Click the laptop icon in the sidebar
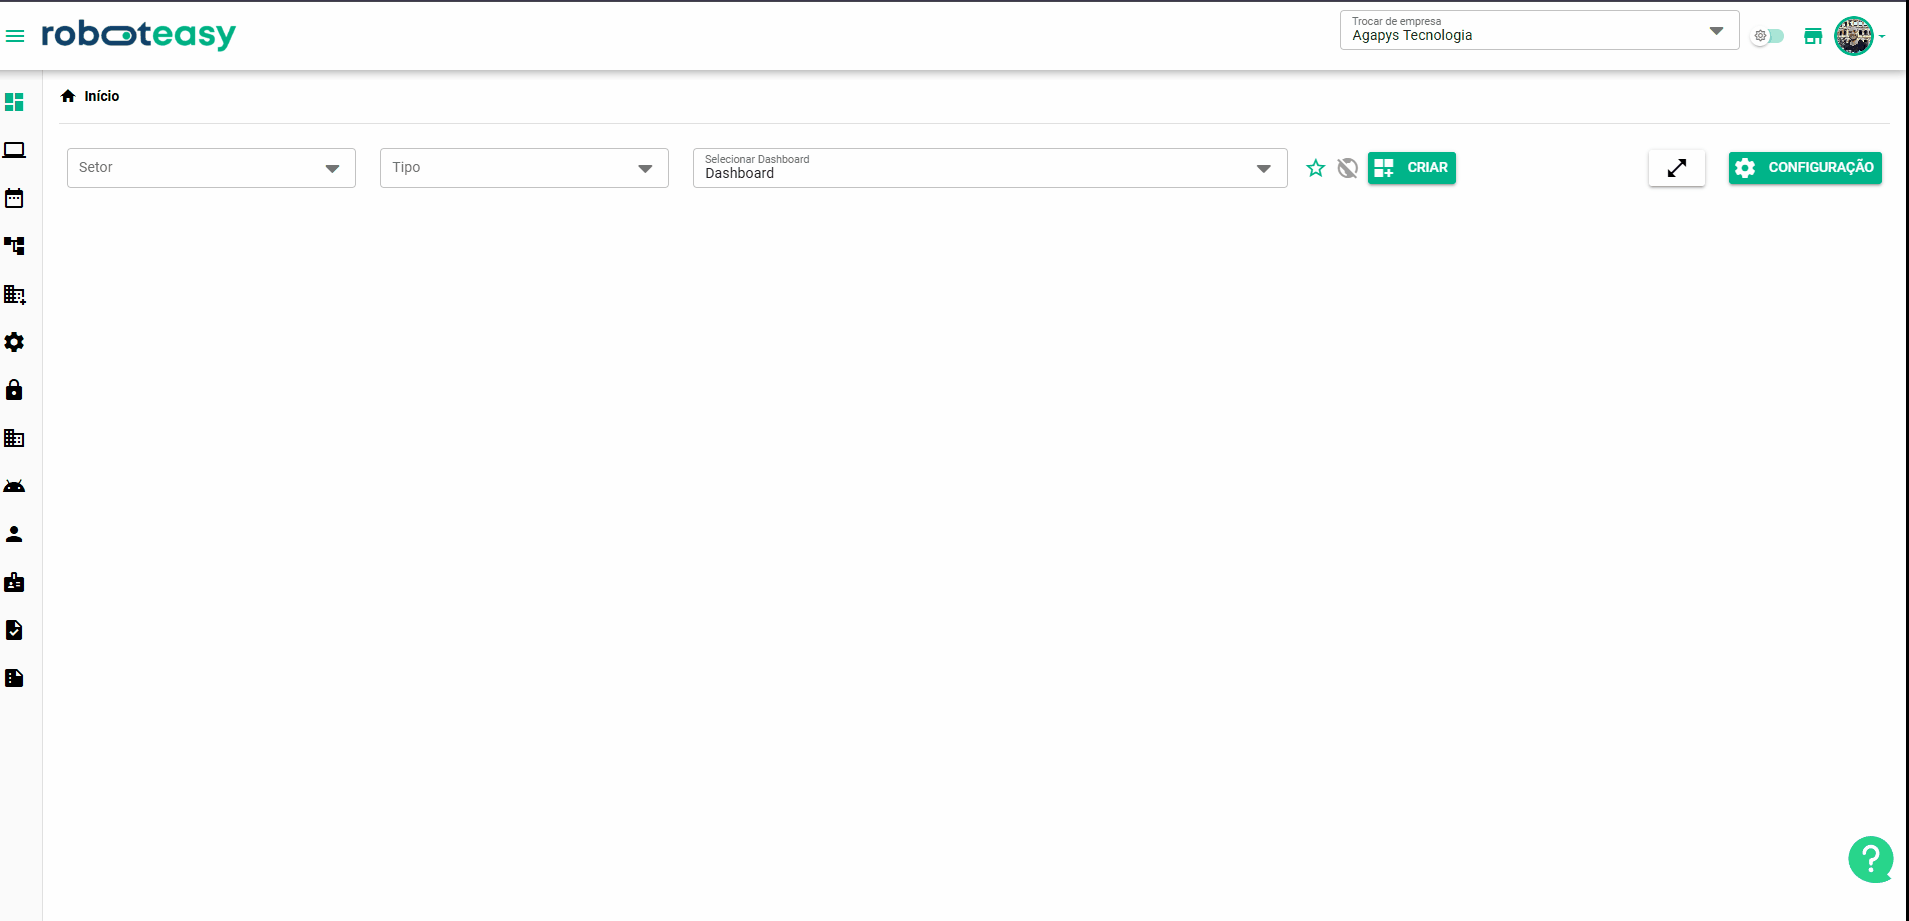Viewport: 1909px width, 921px height. [14, 150]
